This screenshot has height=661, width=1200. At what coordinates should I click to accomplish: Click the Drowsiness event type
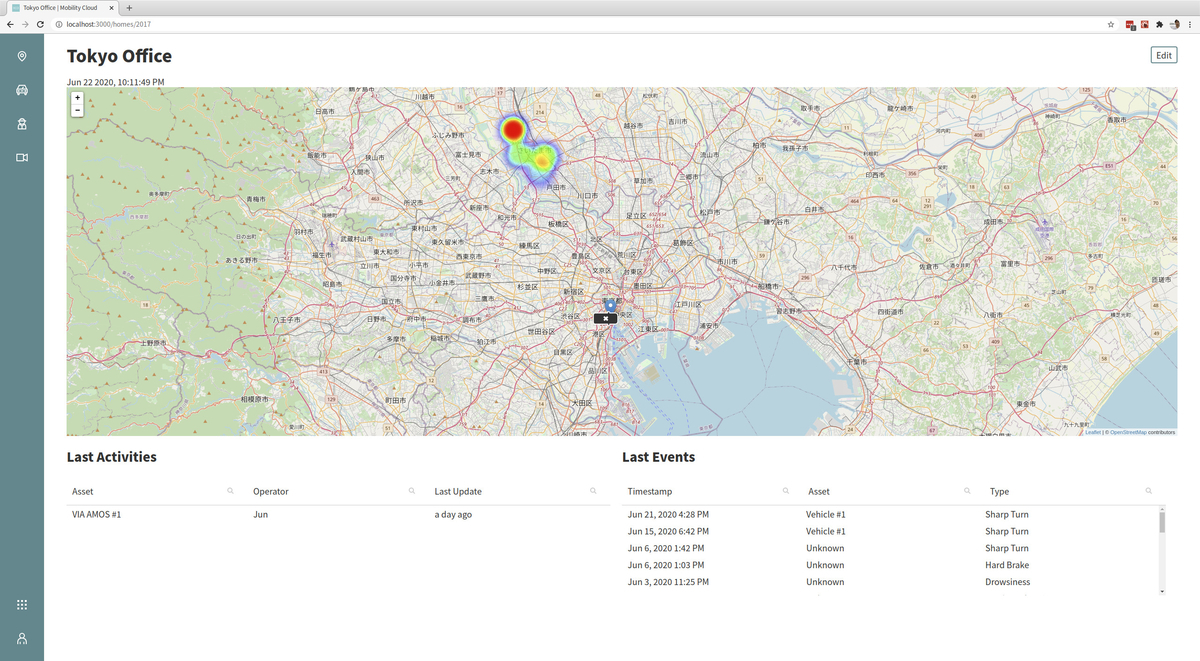click(1007, 582)
